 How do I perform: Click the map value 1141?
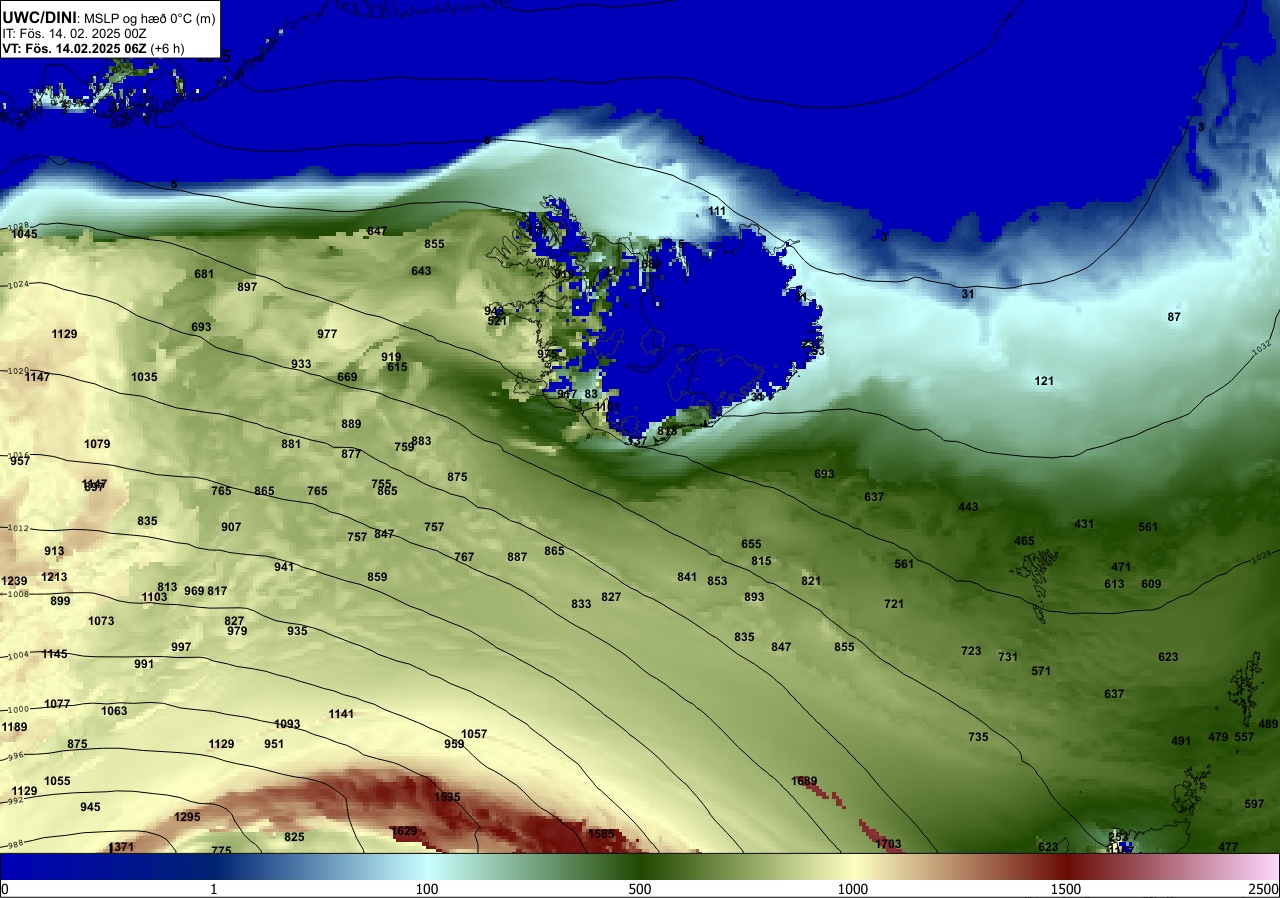[341, 714]
